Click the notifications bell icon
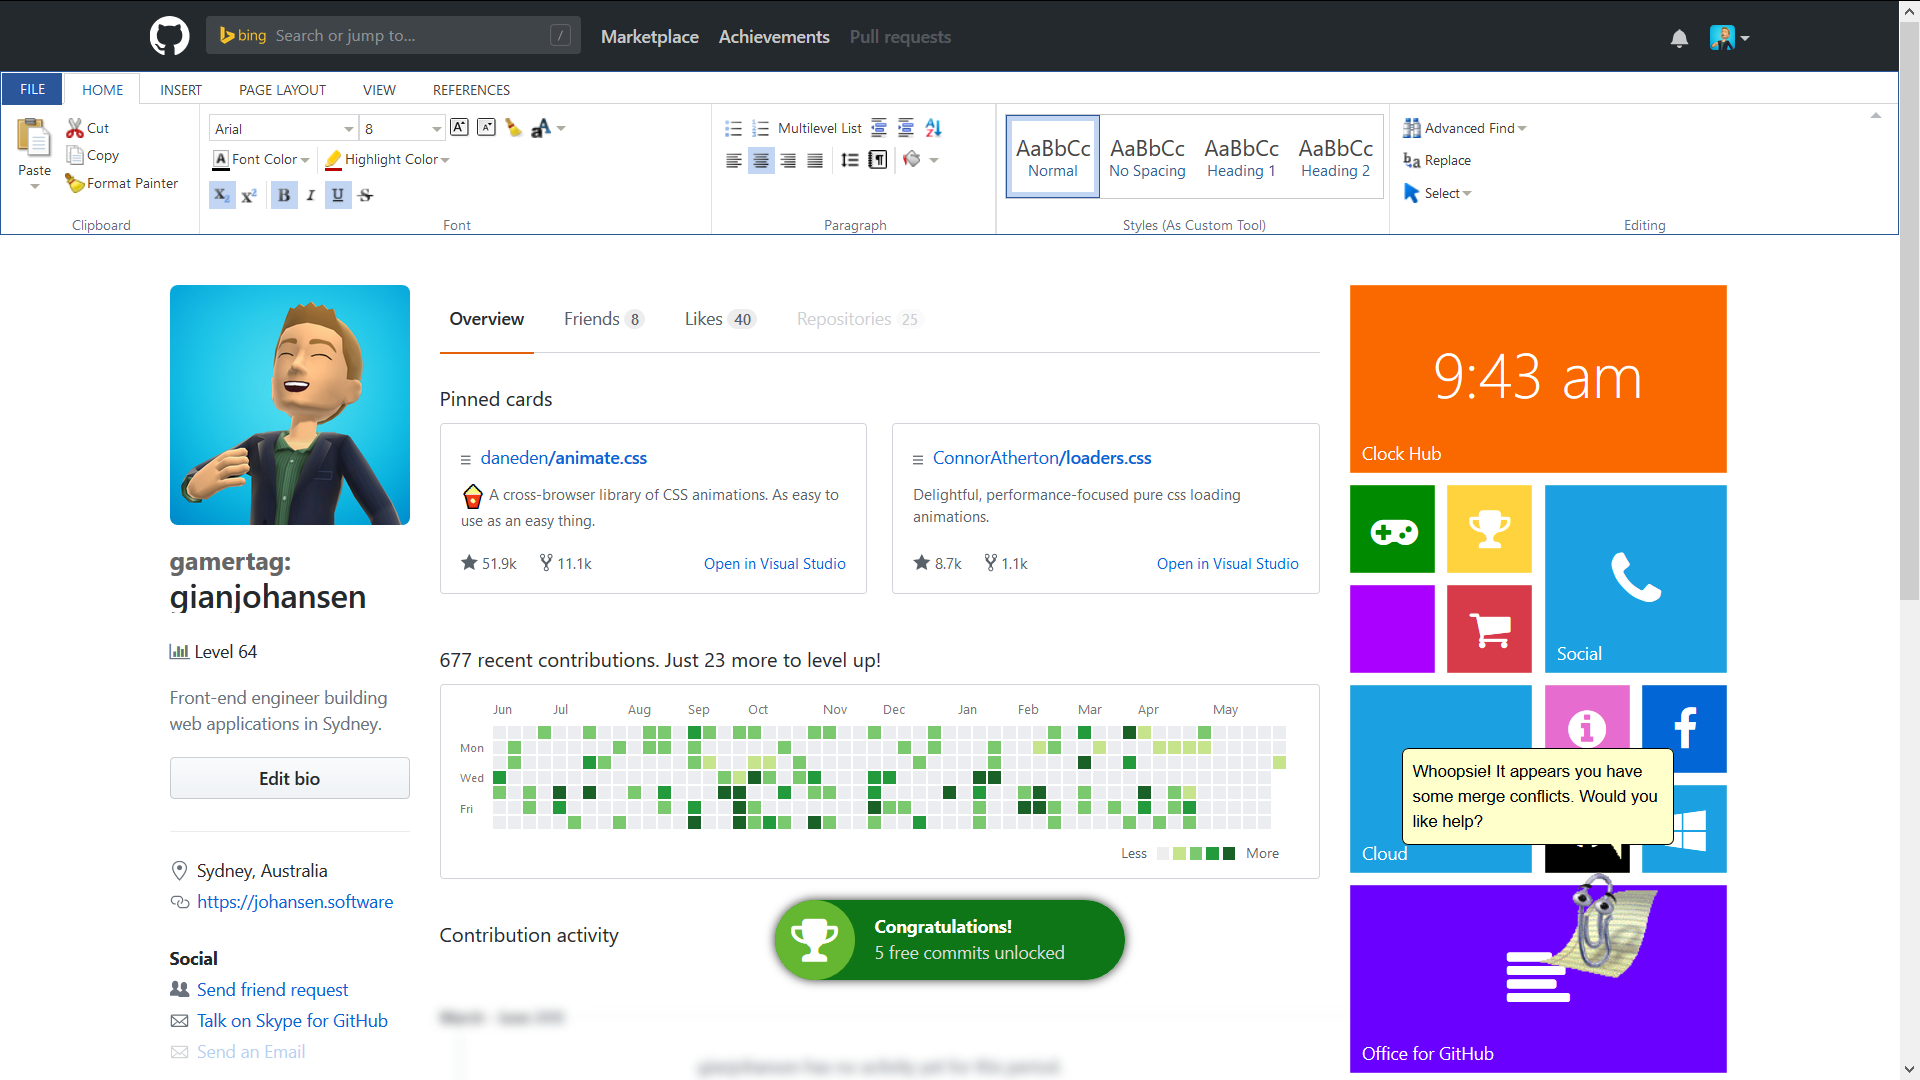The width and height of the screenshot is (1920, 1080). [x=1679, y=38]
